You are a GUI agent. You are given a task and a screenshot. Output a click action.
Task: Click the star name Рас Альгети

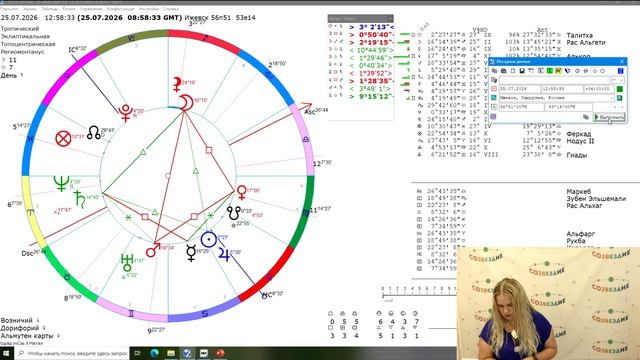pyautogui.click(x=586, y=42)
